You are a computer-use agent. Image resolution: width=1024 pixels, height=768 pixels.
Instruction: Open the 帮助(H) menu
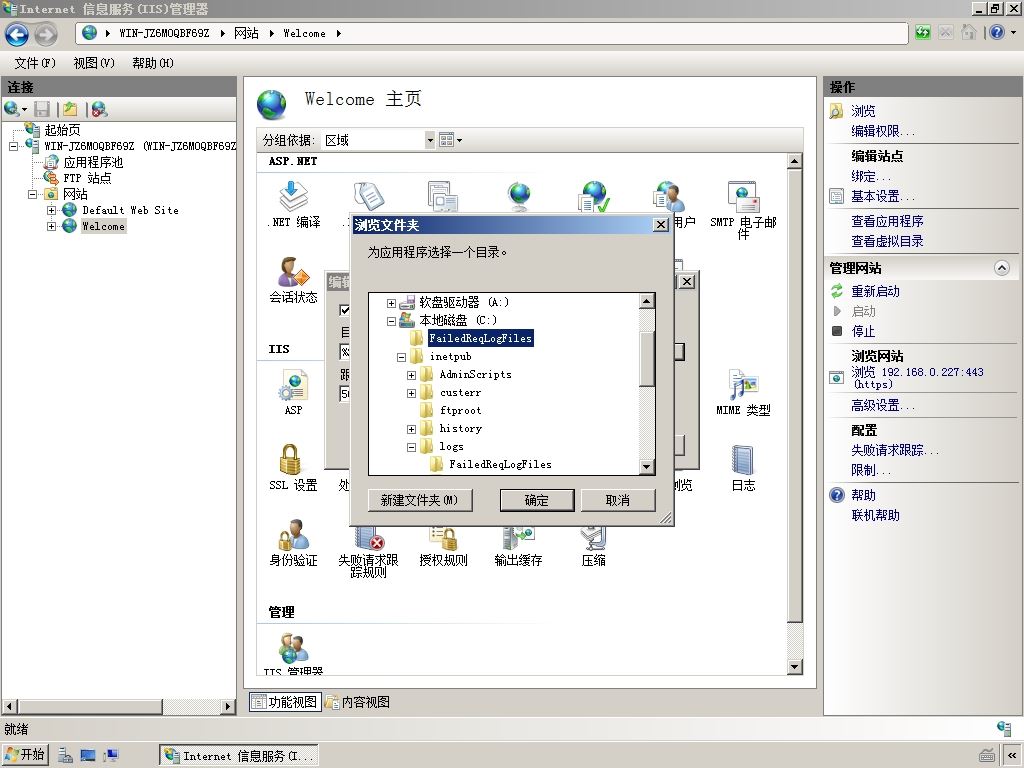[x=153, y=63]
